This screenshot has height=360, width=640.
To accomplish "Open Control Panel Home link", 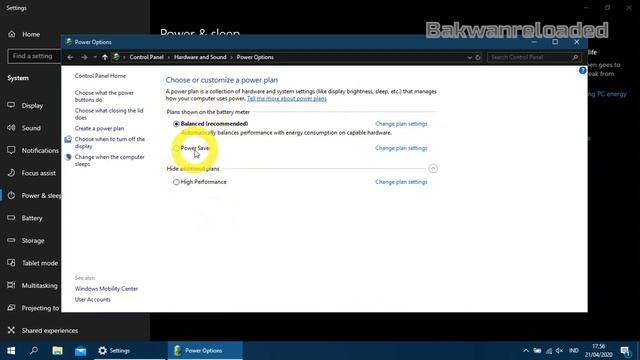I will tap(100, 76).
